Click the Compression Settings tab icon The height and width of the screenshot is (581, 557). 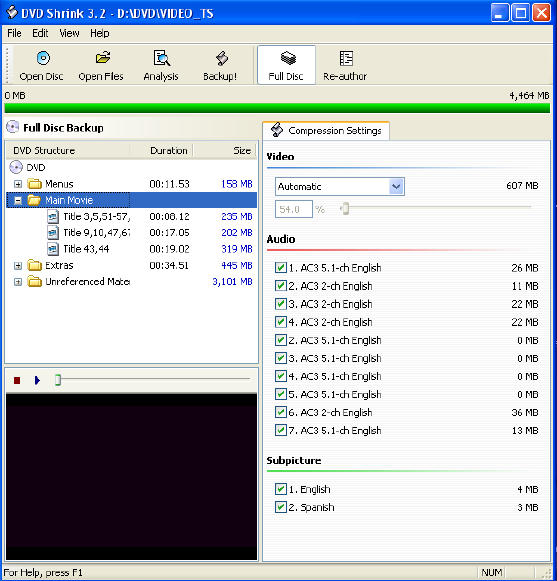pos(276,130)
